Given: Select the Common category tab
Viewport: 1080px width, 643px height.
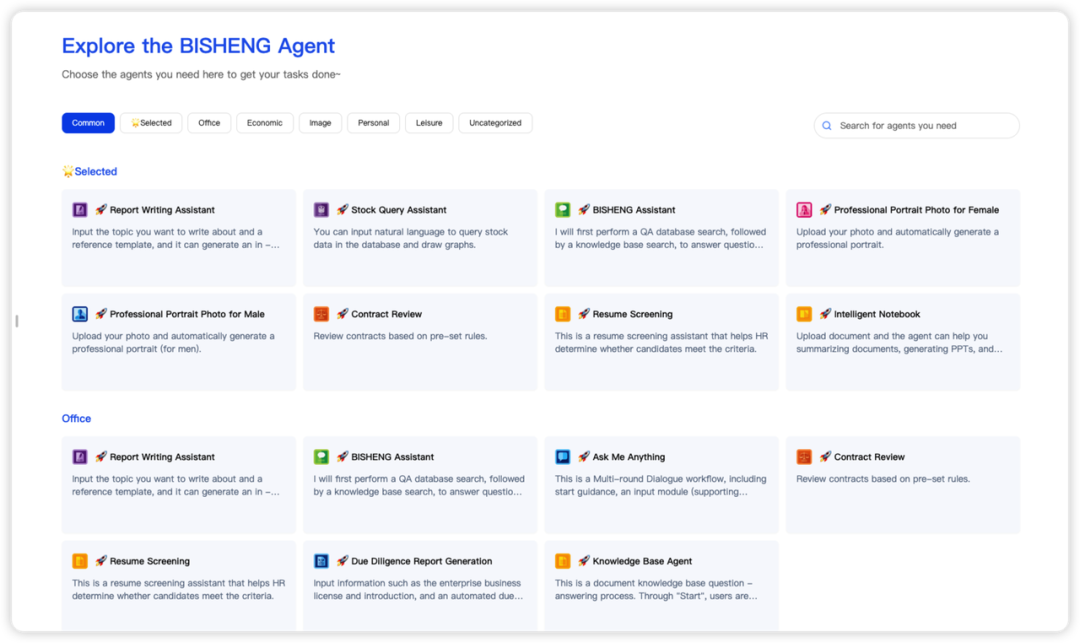Looking at the screenshot, I should pyautogui.click(x=88, y=123).
